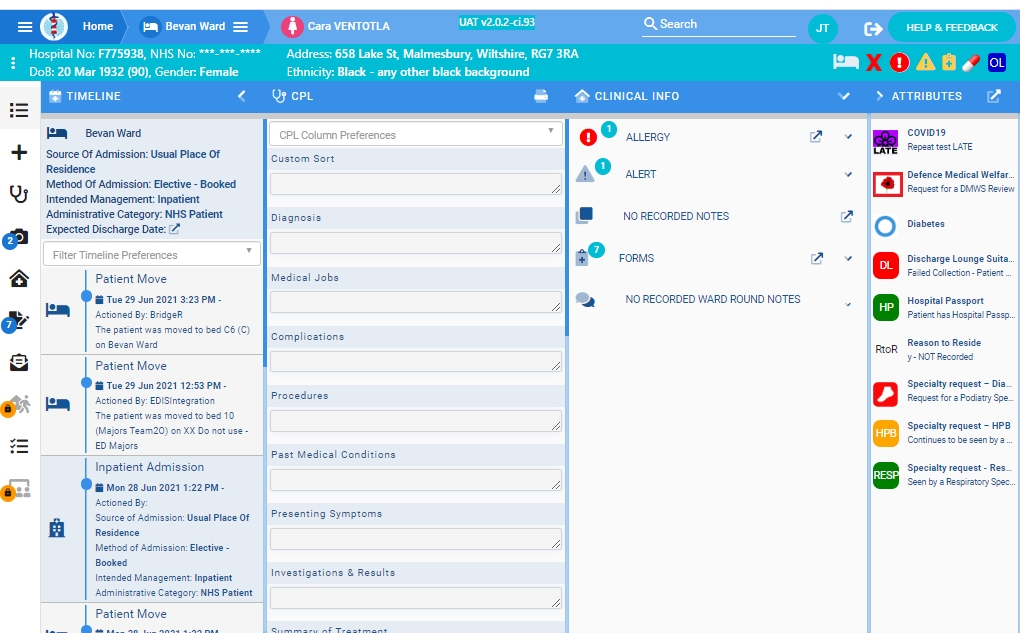Collapse the Timeline panel chevron
This screenshot has height=633, width=1020.
tap(241, 96)
